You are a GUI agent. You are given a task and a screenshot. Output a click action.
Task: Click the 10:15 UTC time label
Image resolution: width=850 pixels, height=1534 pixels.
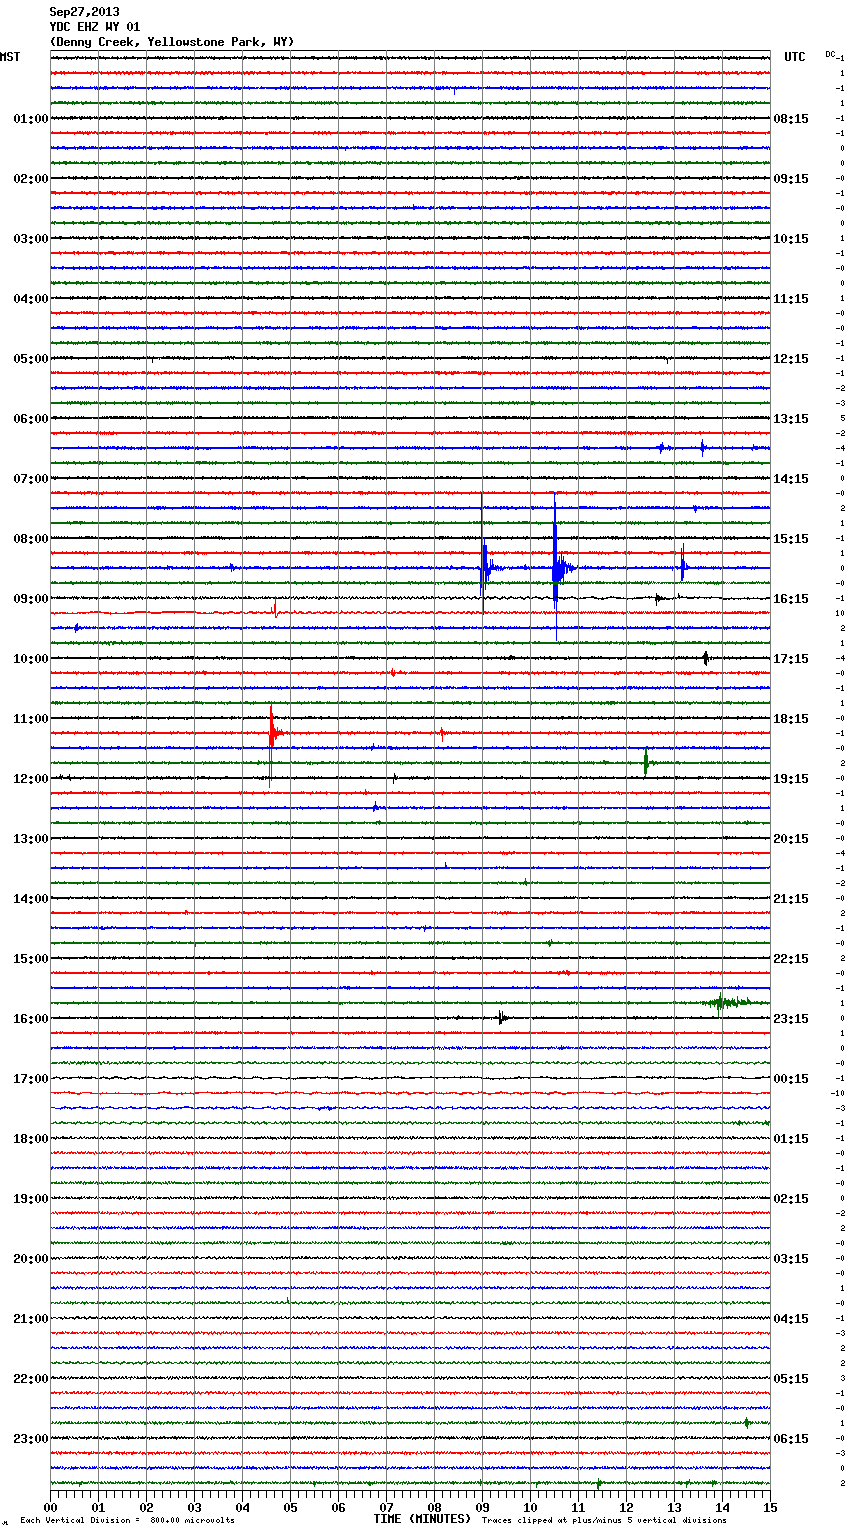(791, 239)
